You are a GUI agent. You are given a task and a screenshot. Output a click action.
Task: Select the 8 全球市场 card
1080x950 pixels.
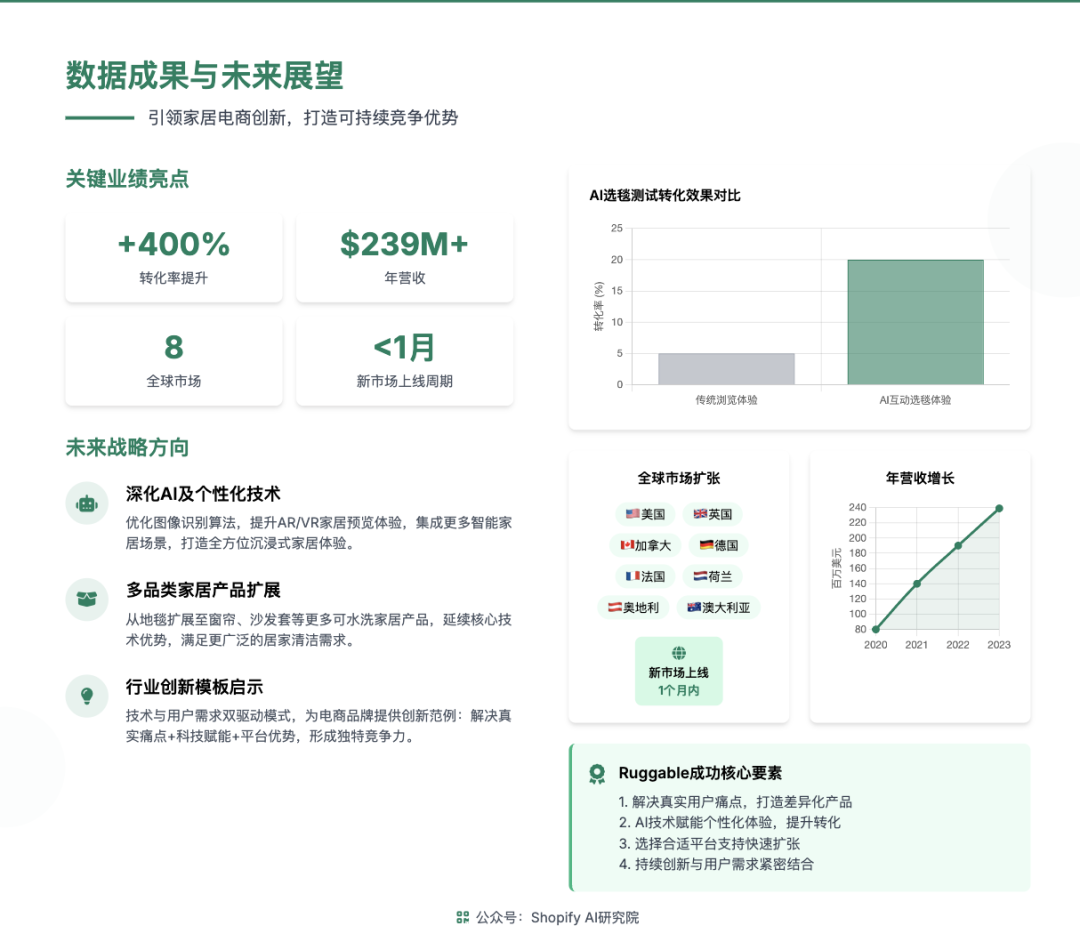point(174,361)
